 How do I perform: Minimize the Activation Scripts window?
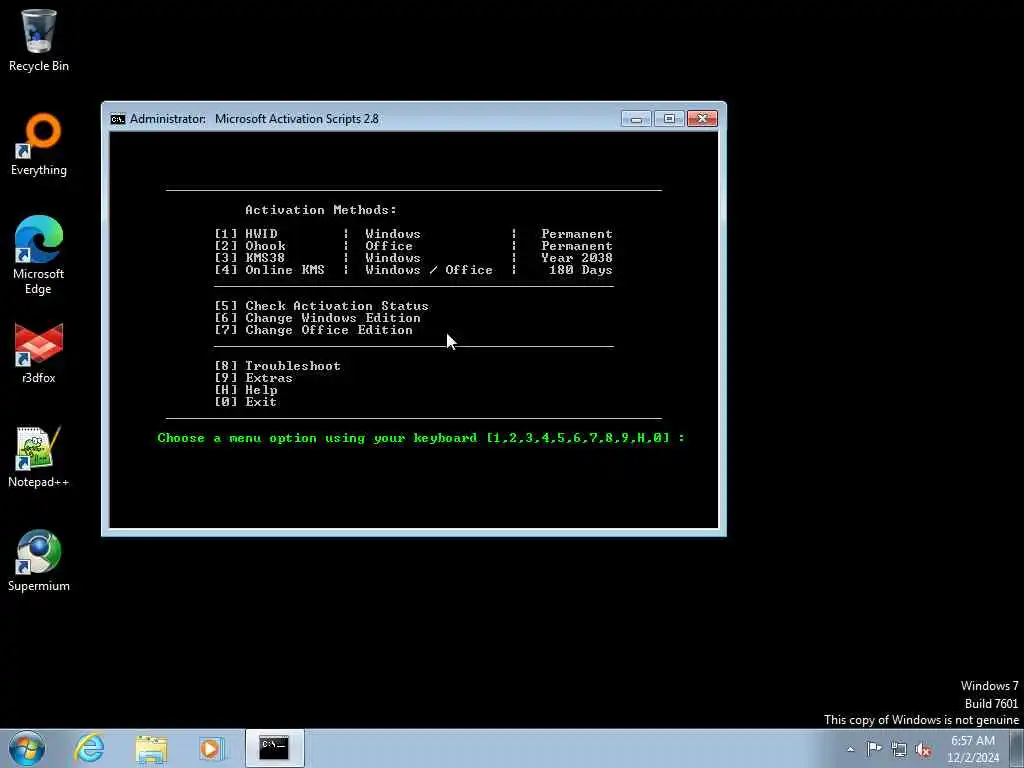click(636, 119)
